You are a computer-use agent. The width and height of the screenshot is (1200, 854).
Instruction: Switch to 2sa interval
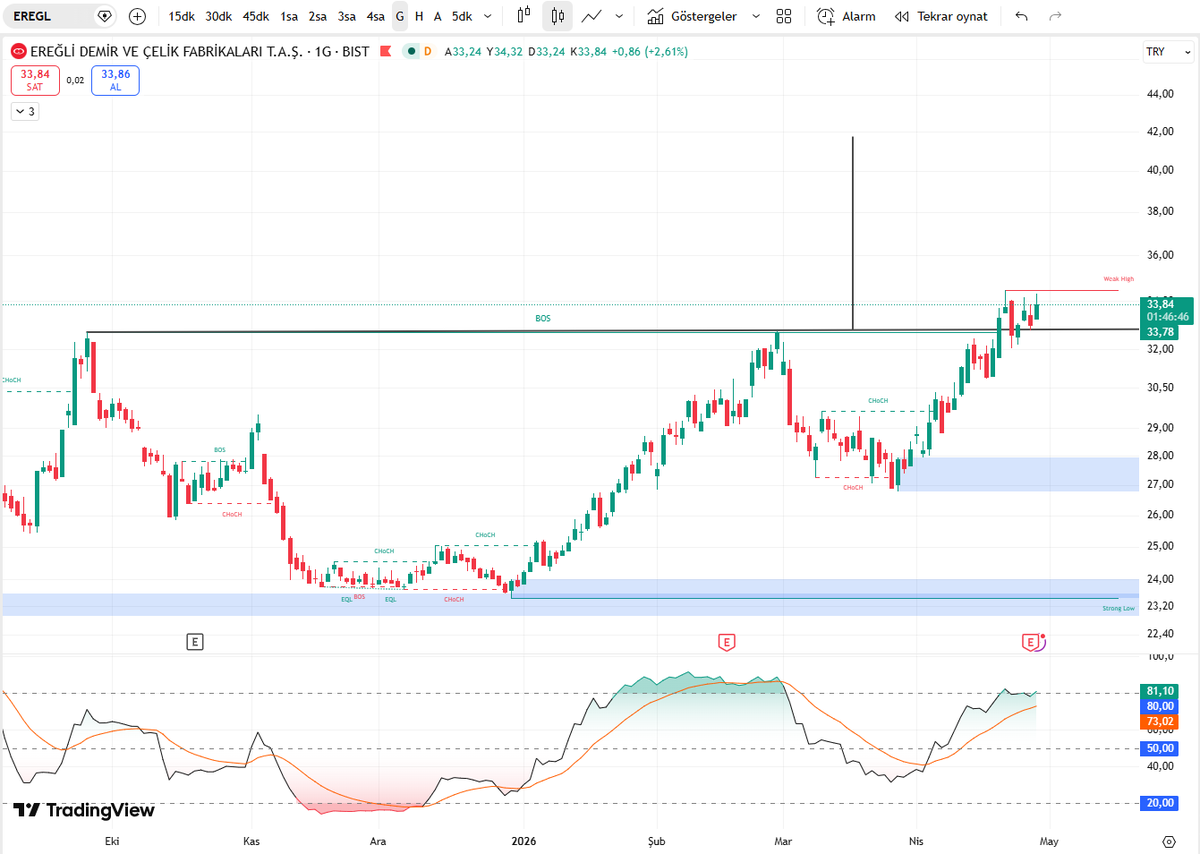point(318,16)
